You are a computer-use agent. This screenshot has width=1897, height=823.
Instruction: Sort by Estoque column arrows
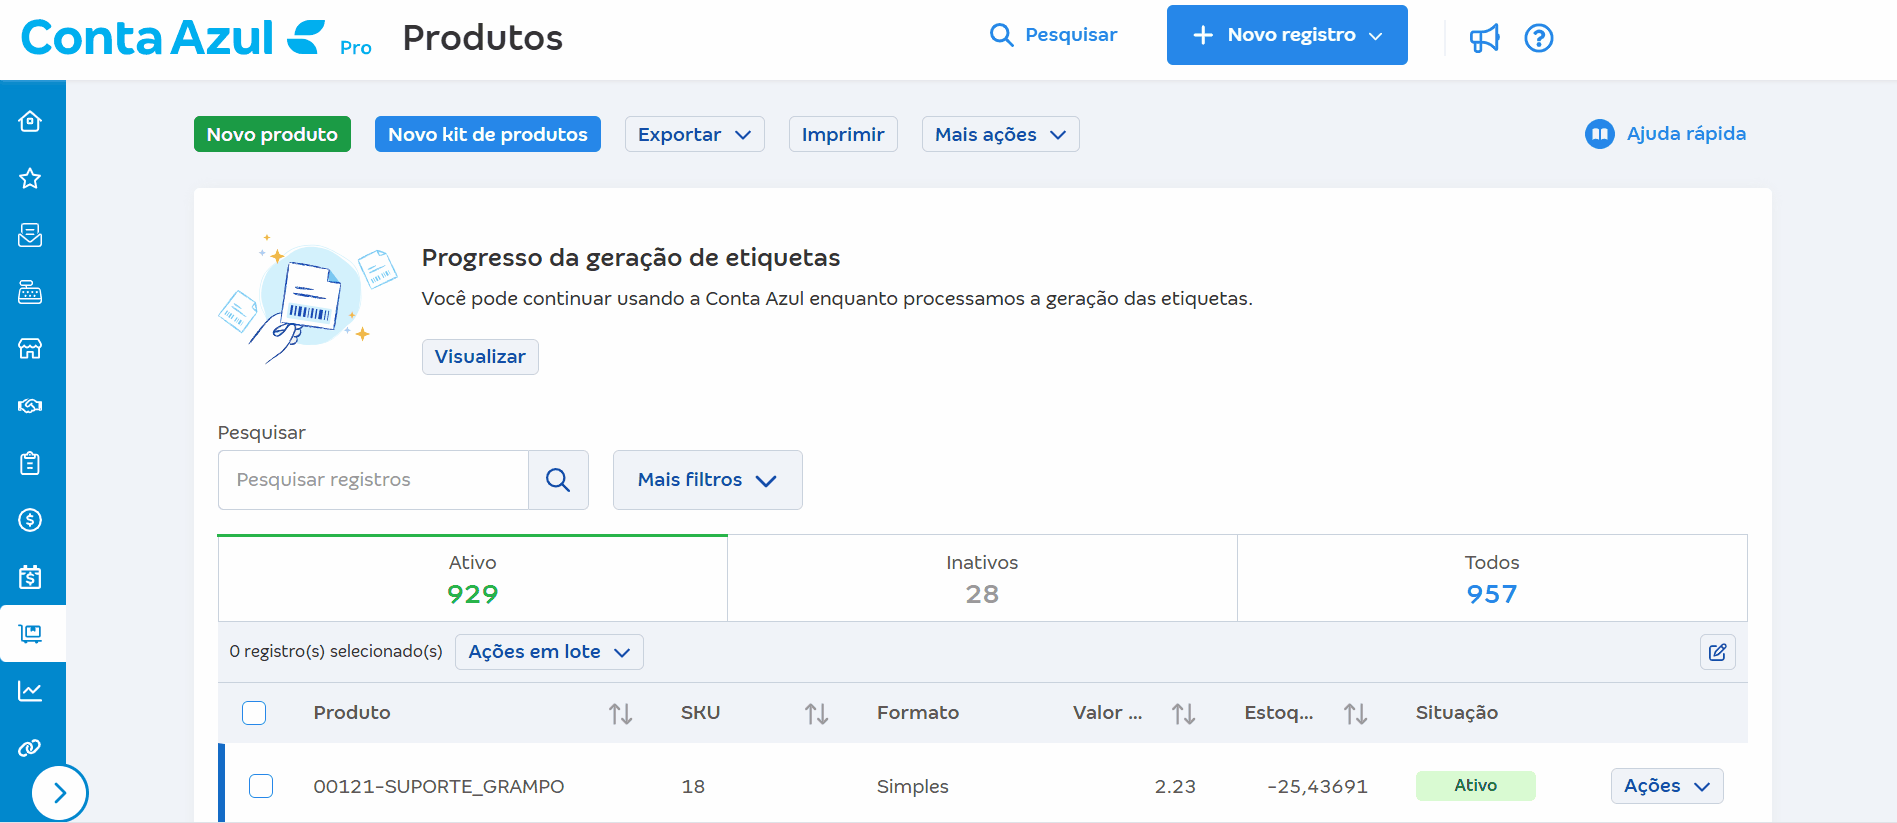pyautogui.click(x=1356, y=713)
